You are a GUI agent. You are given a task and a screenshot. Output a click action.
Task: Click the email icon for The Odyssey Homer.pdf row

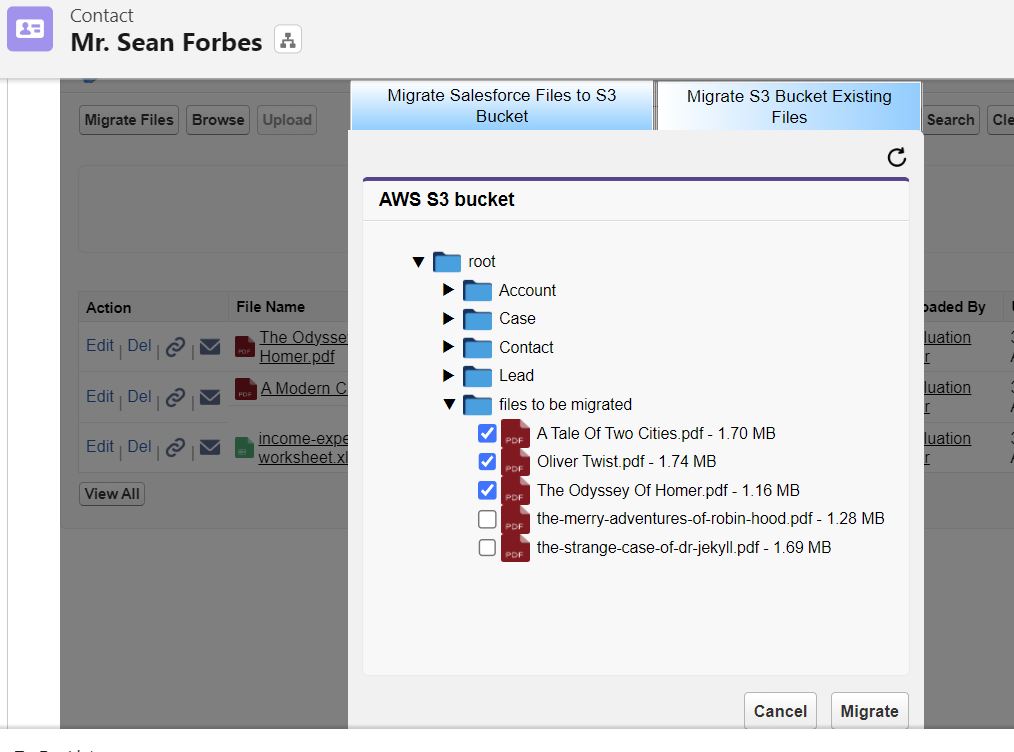click(210, 347)
